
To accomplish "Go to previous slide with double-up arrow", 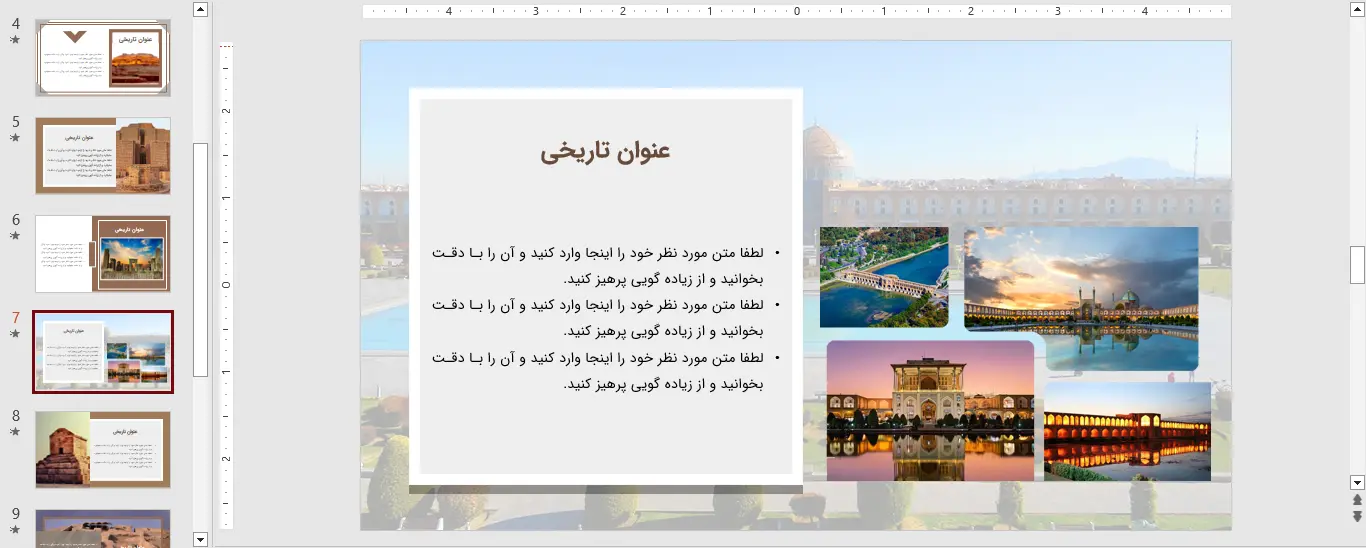I will [x=1357, y=499].
